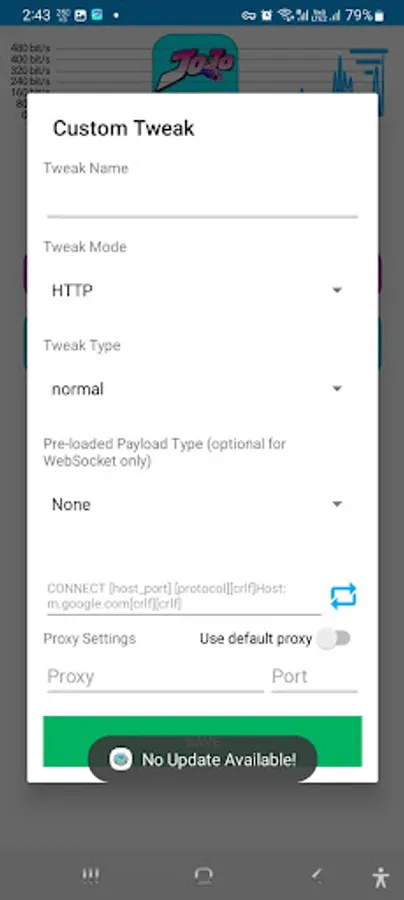Toggle the Use default proxy switch
404x900 pixels.
click(x=335, y=639)
